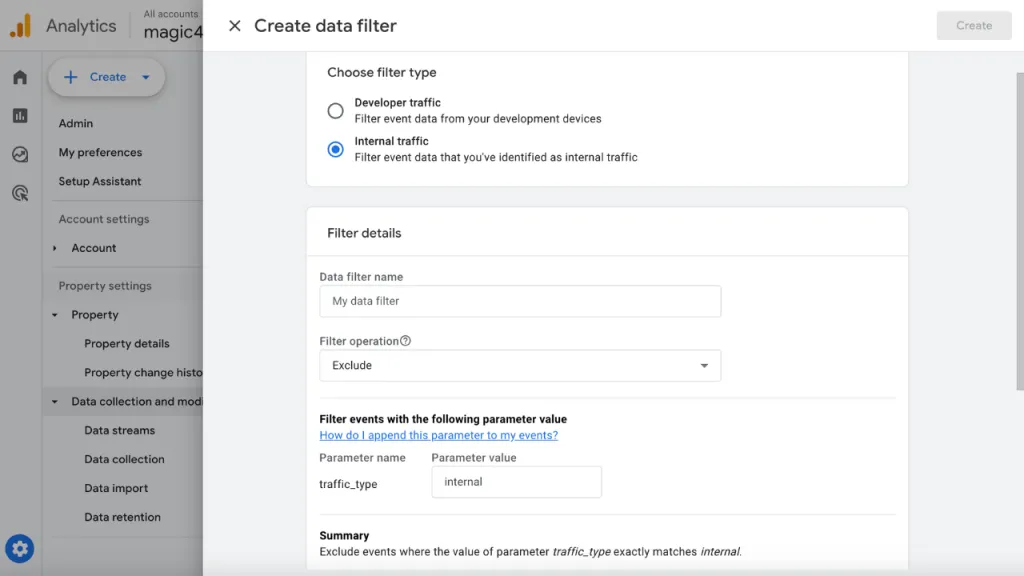Open Setup Assistant in the sidebar
1024x576 pixels.
(x=100, y=182)
